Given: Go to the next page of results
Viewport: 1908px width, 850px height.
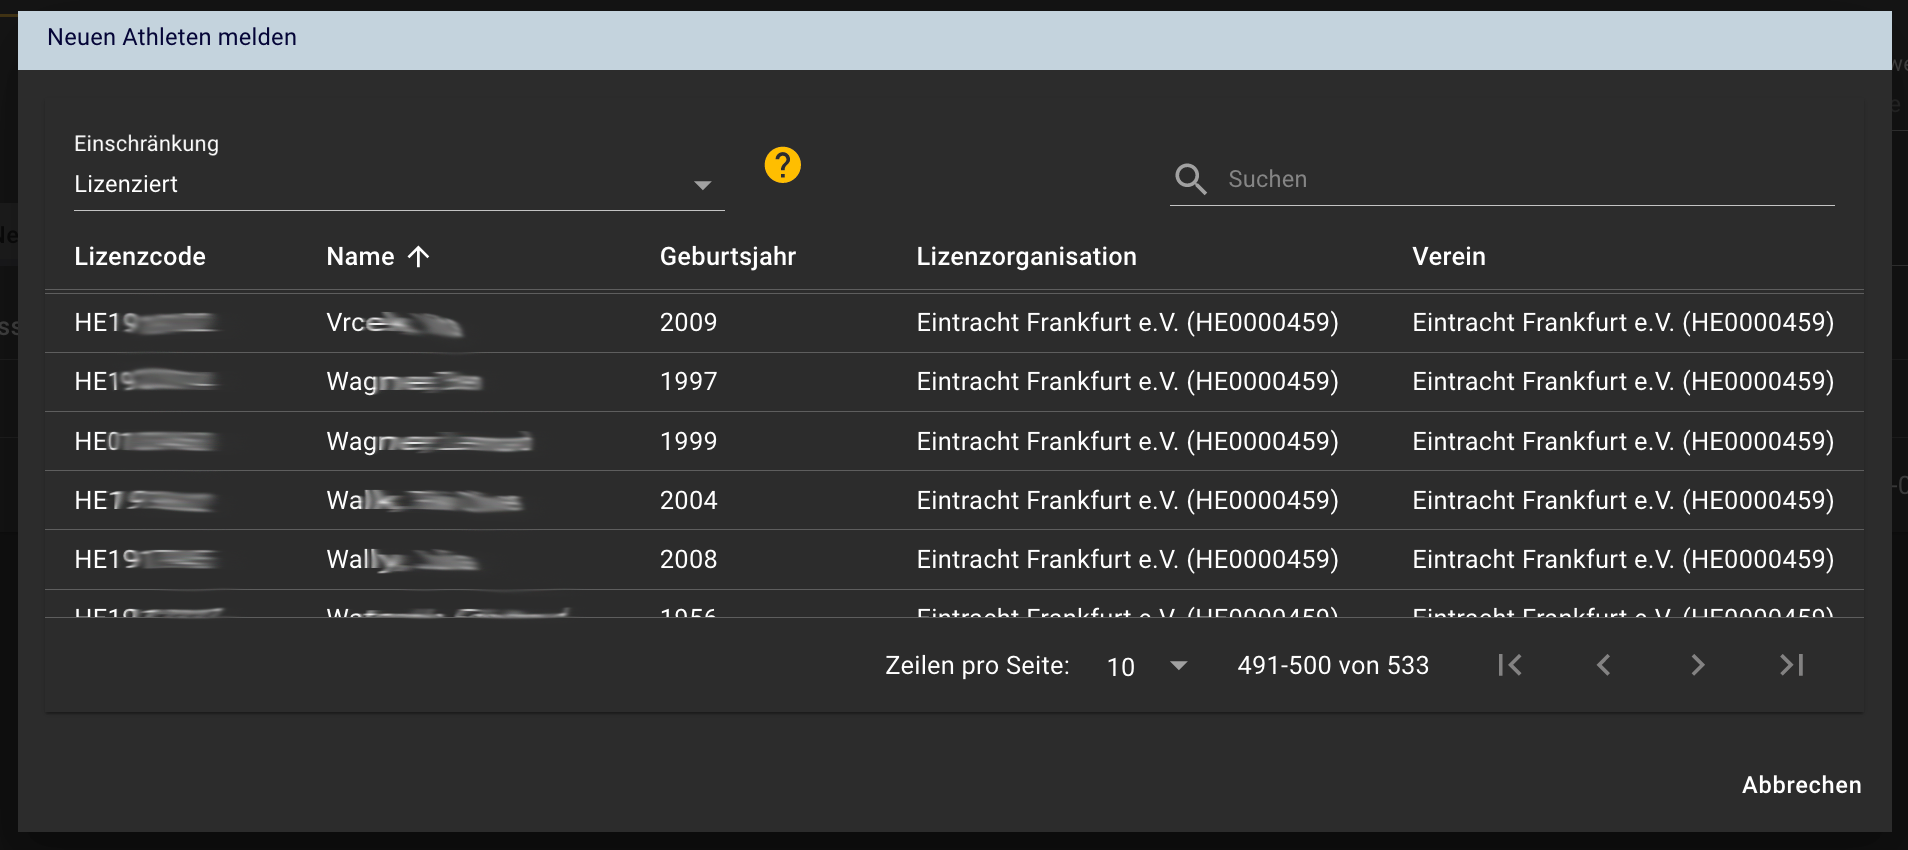Looking at the screenshot, I should pyautogui.click(x=1697, y=665).
